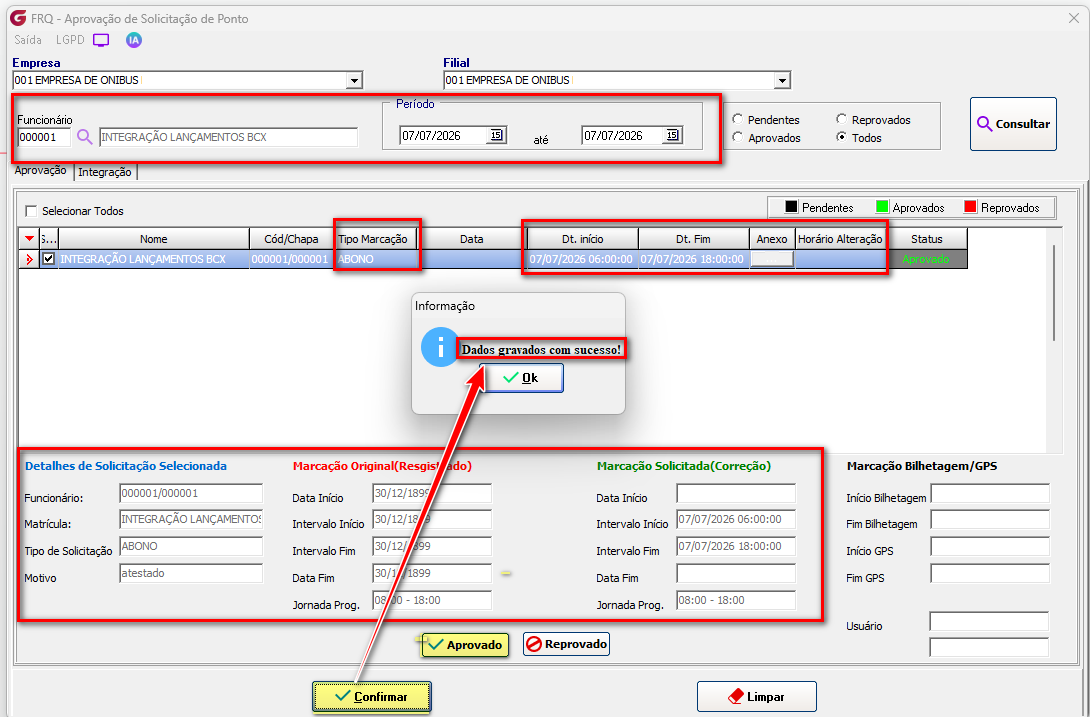Select the Pendentes radio button
Viewport: 1090px width, 717px height.
pyautogui.click(x=738, y=119)
